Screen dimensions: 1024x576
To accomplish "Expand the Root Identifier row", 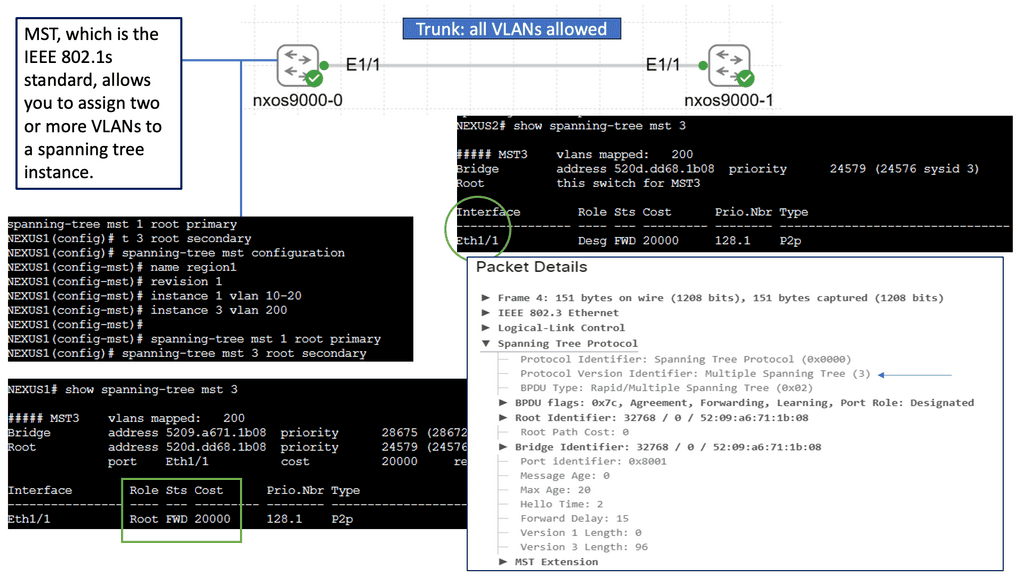I will pyautogui.click(x=503, y=418).
